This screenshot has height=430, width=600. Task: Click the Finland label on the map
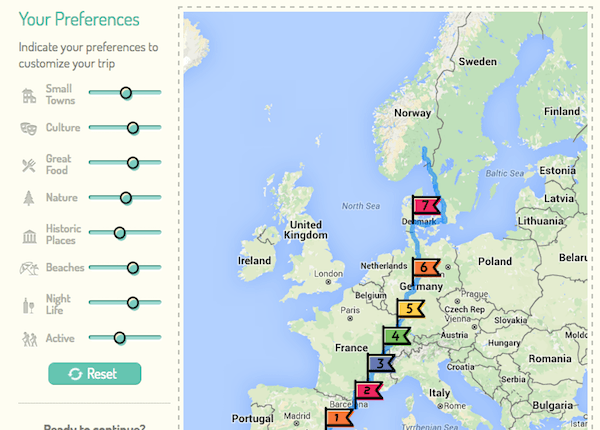click(562, 112)
